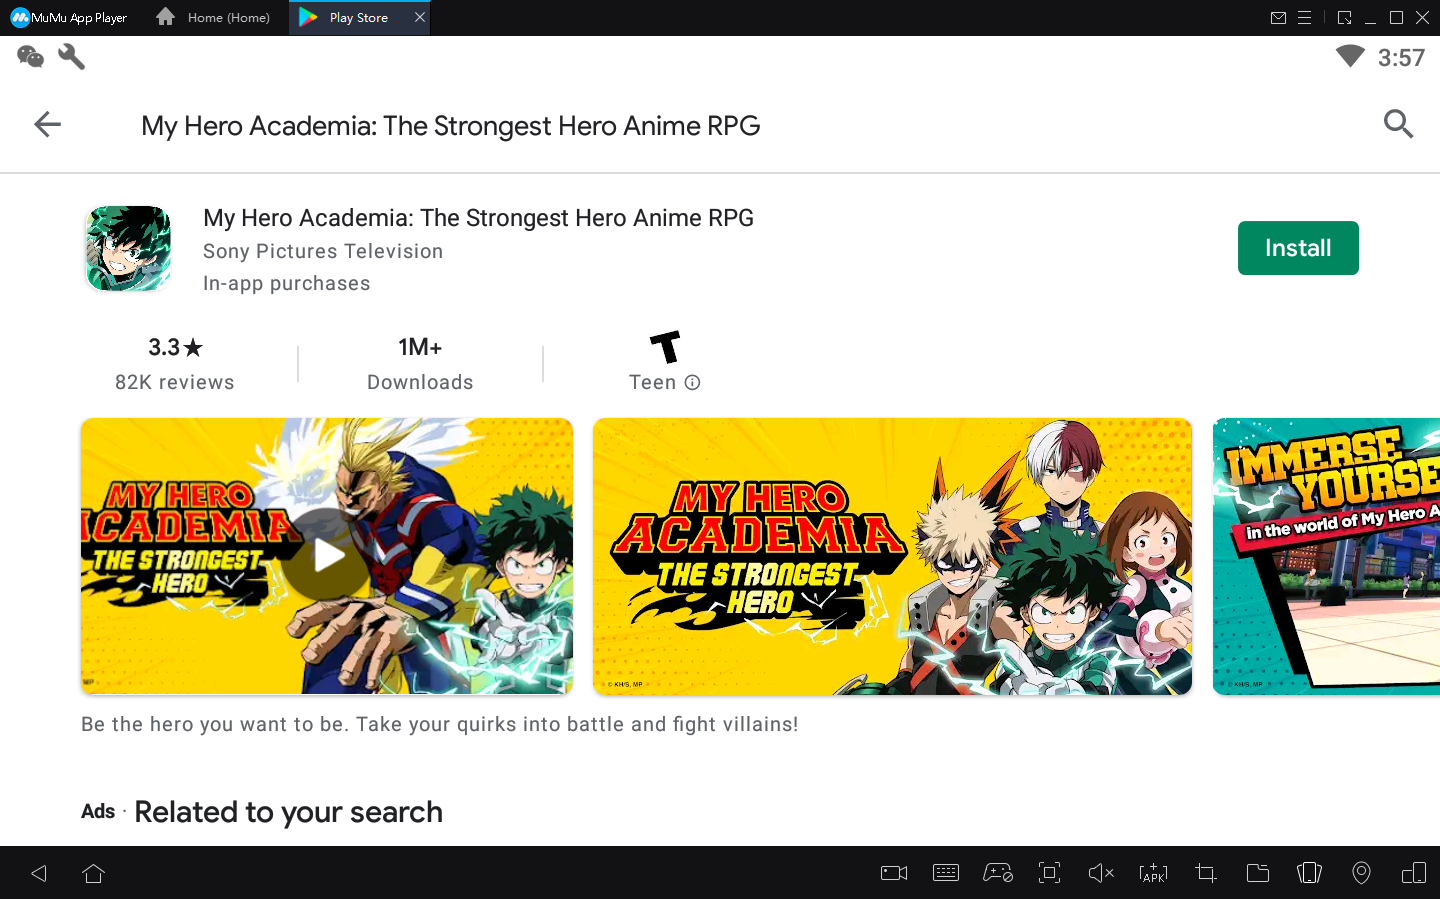Click the In-app purchases label

click(286, 283)
